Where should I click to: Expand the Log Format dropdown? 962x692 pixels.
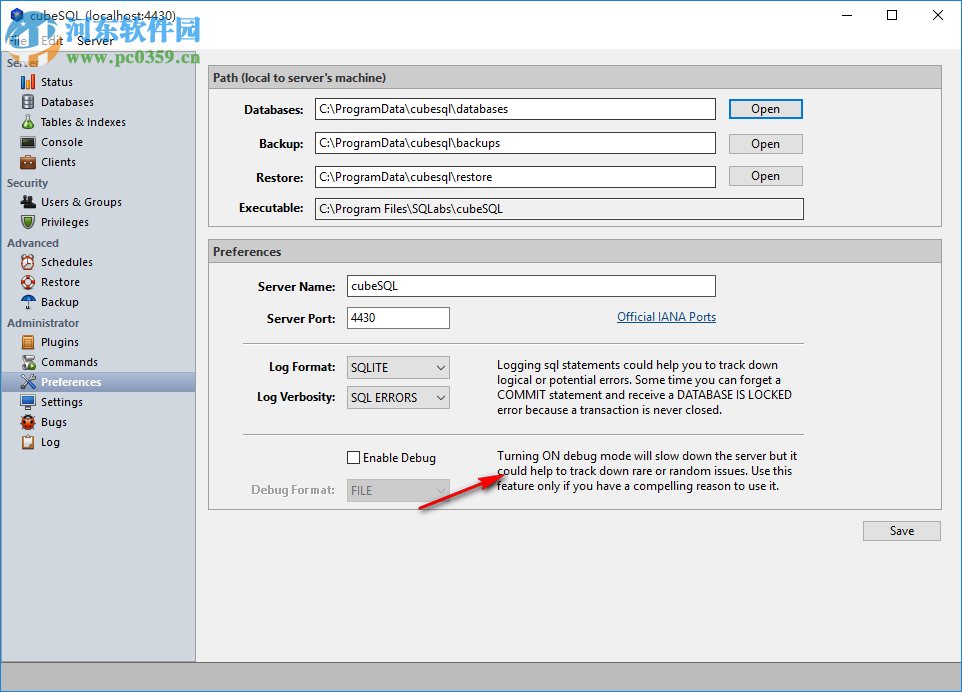(398, 367)
